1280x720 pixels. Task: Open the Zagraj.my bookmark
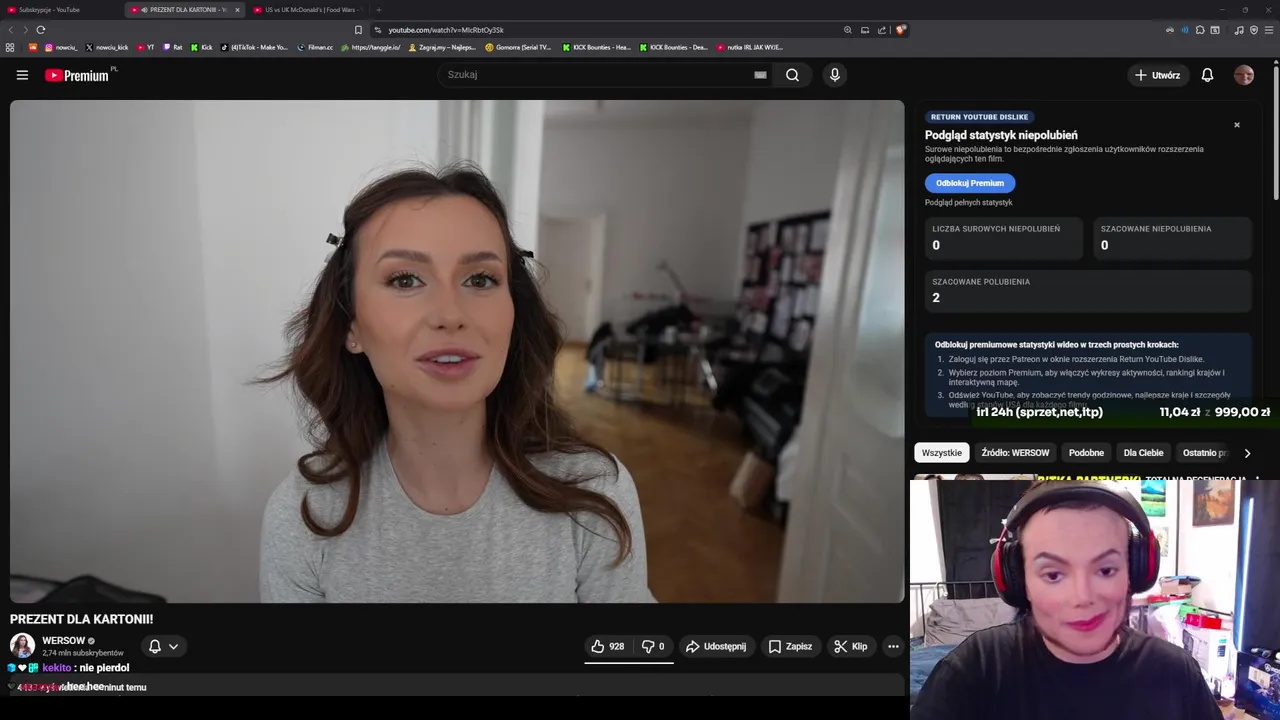(x=441, y=47)
